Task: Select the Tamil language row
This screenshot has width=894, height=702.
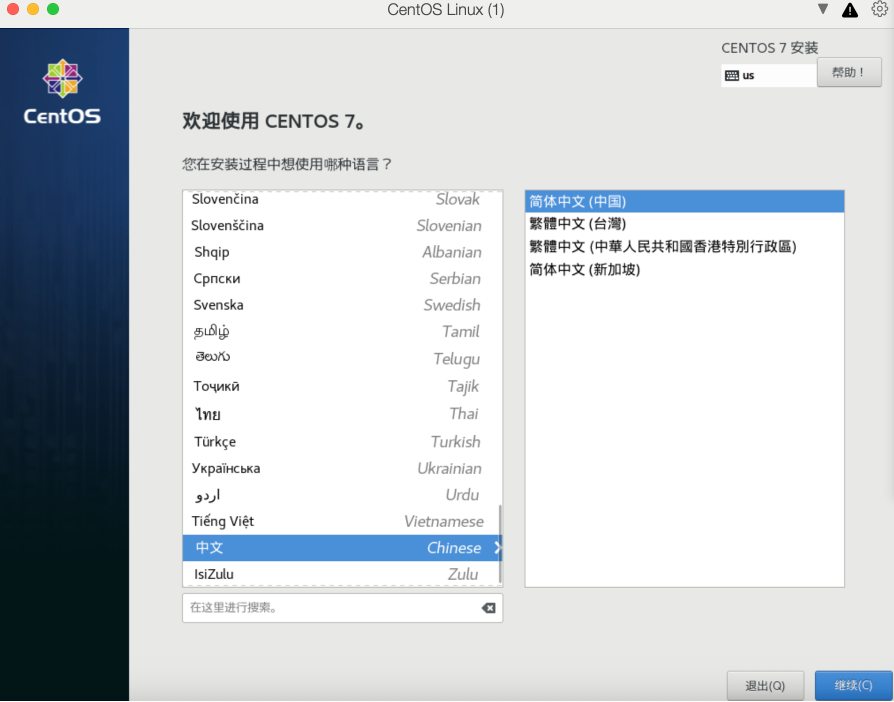Action: point(341,331)
